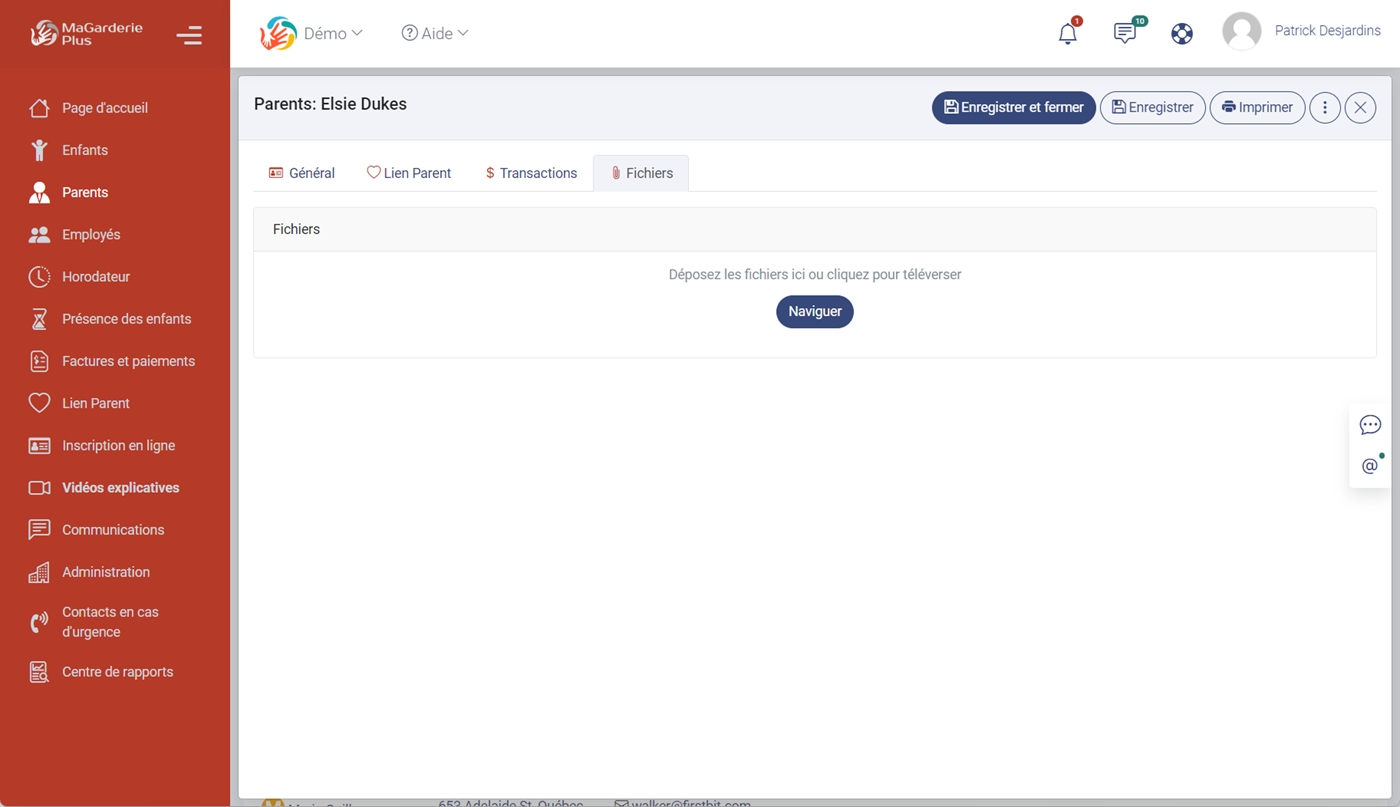Open the notifications bell
This screenshot has height=807, width=1400.
[x=1068, y=33]
